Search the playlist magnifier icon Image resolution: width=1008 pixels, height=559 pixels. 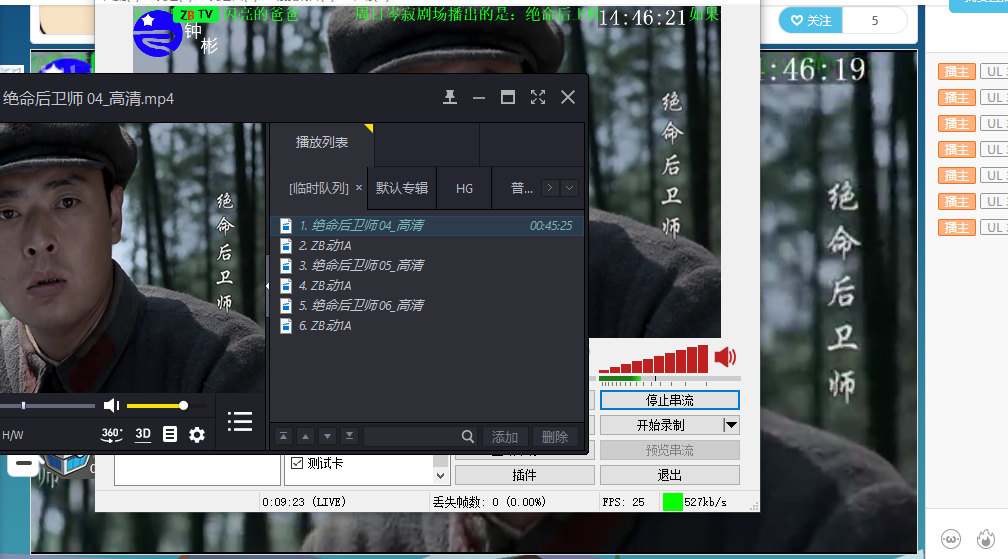tap(467, 437)
